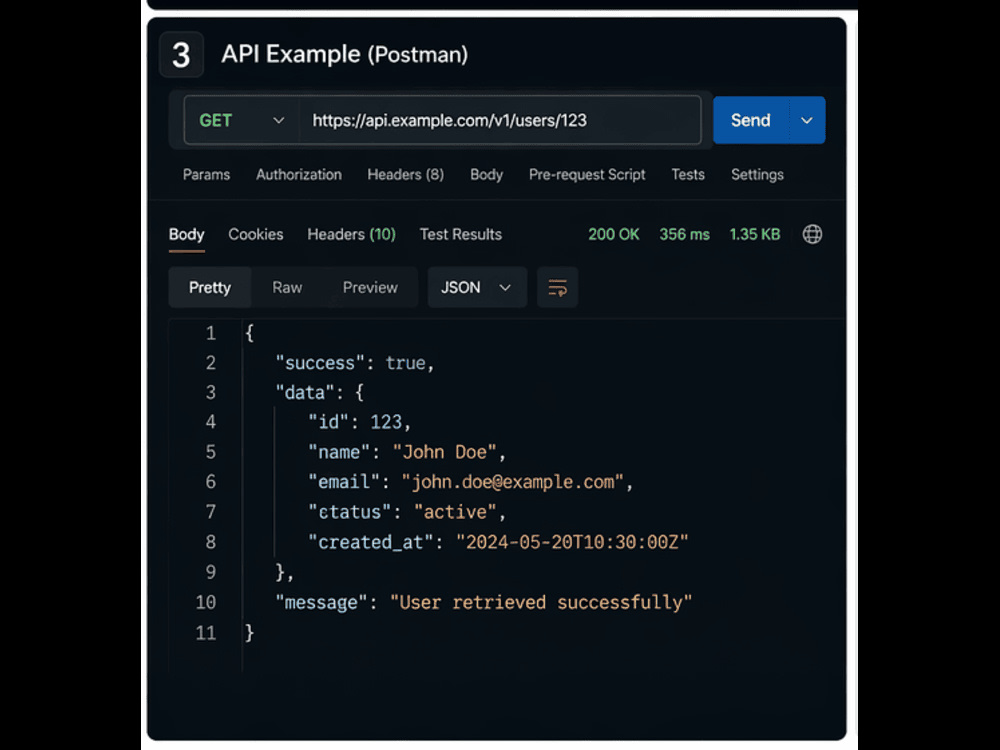Select the response Body tab

186,235
